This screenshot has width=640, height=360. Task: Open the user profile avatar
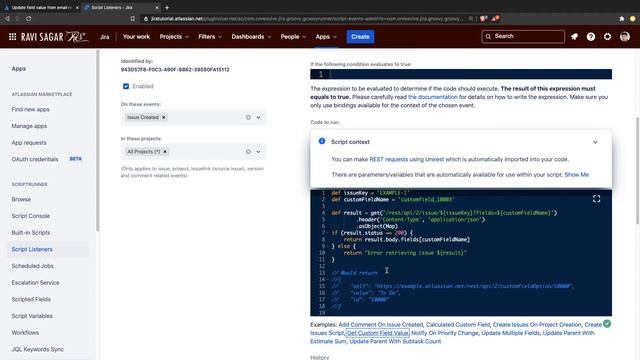pos(624,37)
